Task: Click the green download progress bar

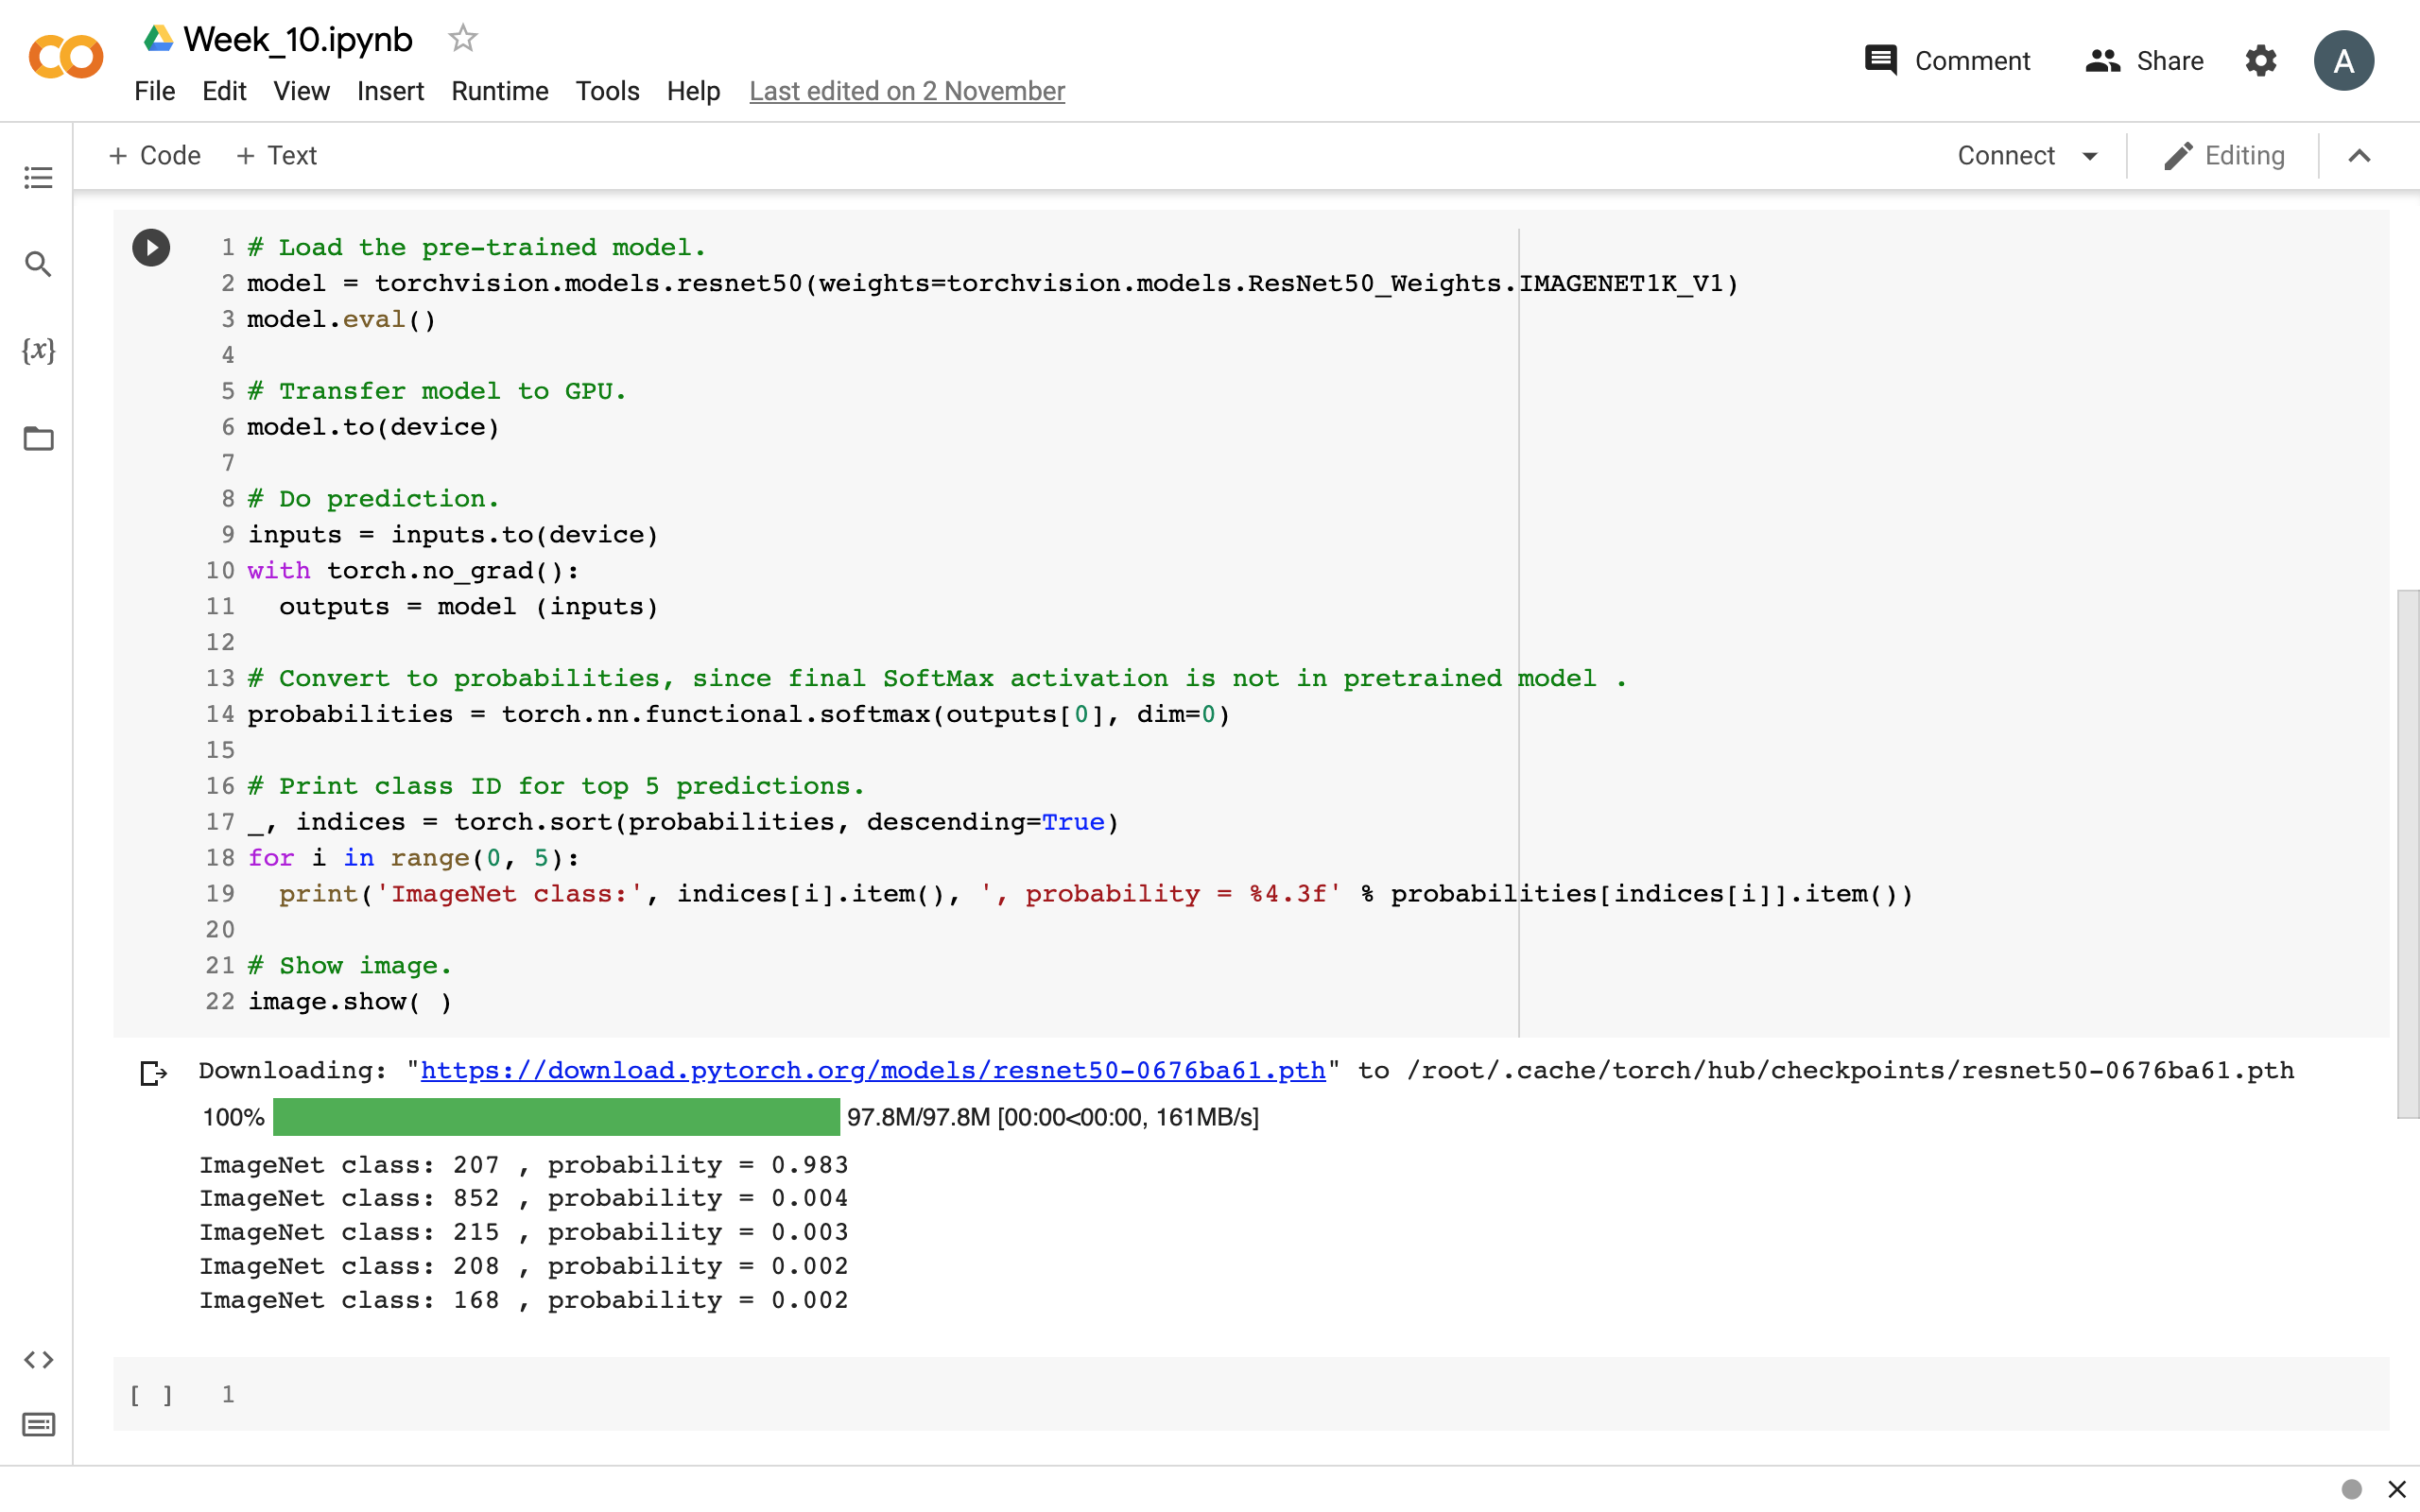Action: pos(555,1117)
